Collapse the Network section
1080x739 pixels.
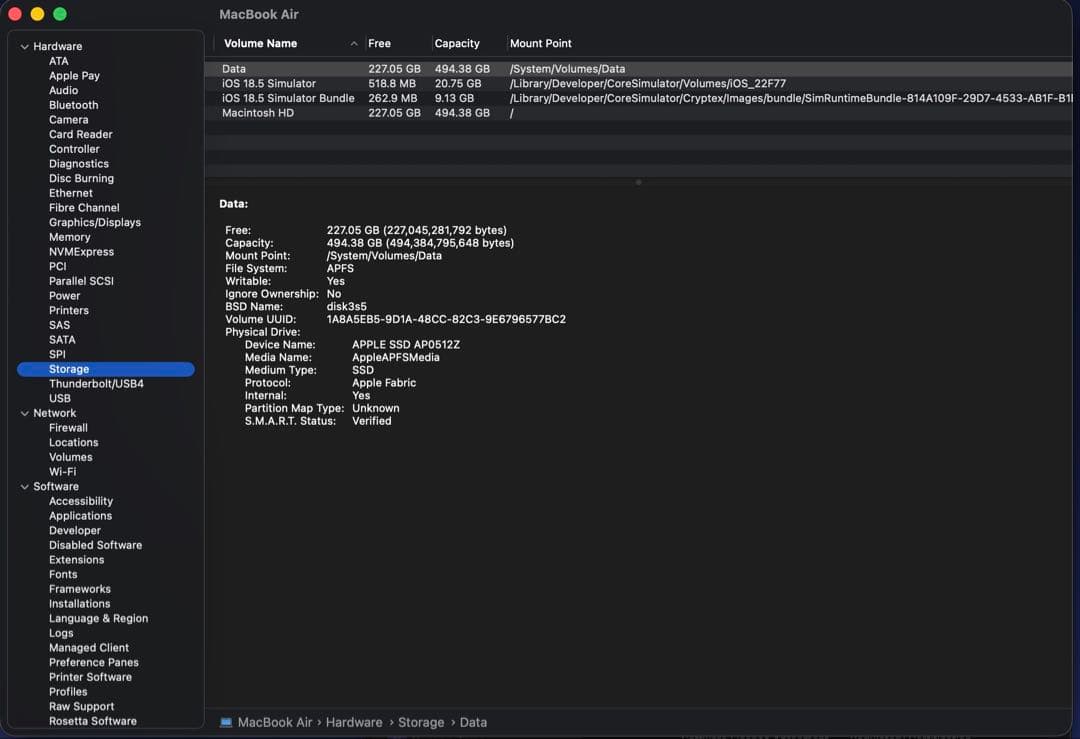[25, 413]
